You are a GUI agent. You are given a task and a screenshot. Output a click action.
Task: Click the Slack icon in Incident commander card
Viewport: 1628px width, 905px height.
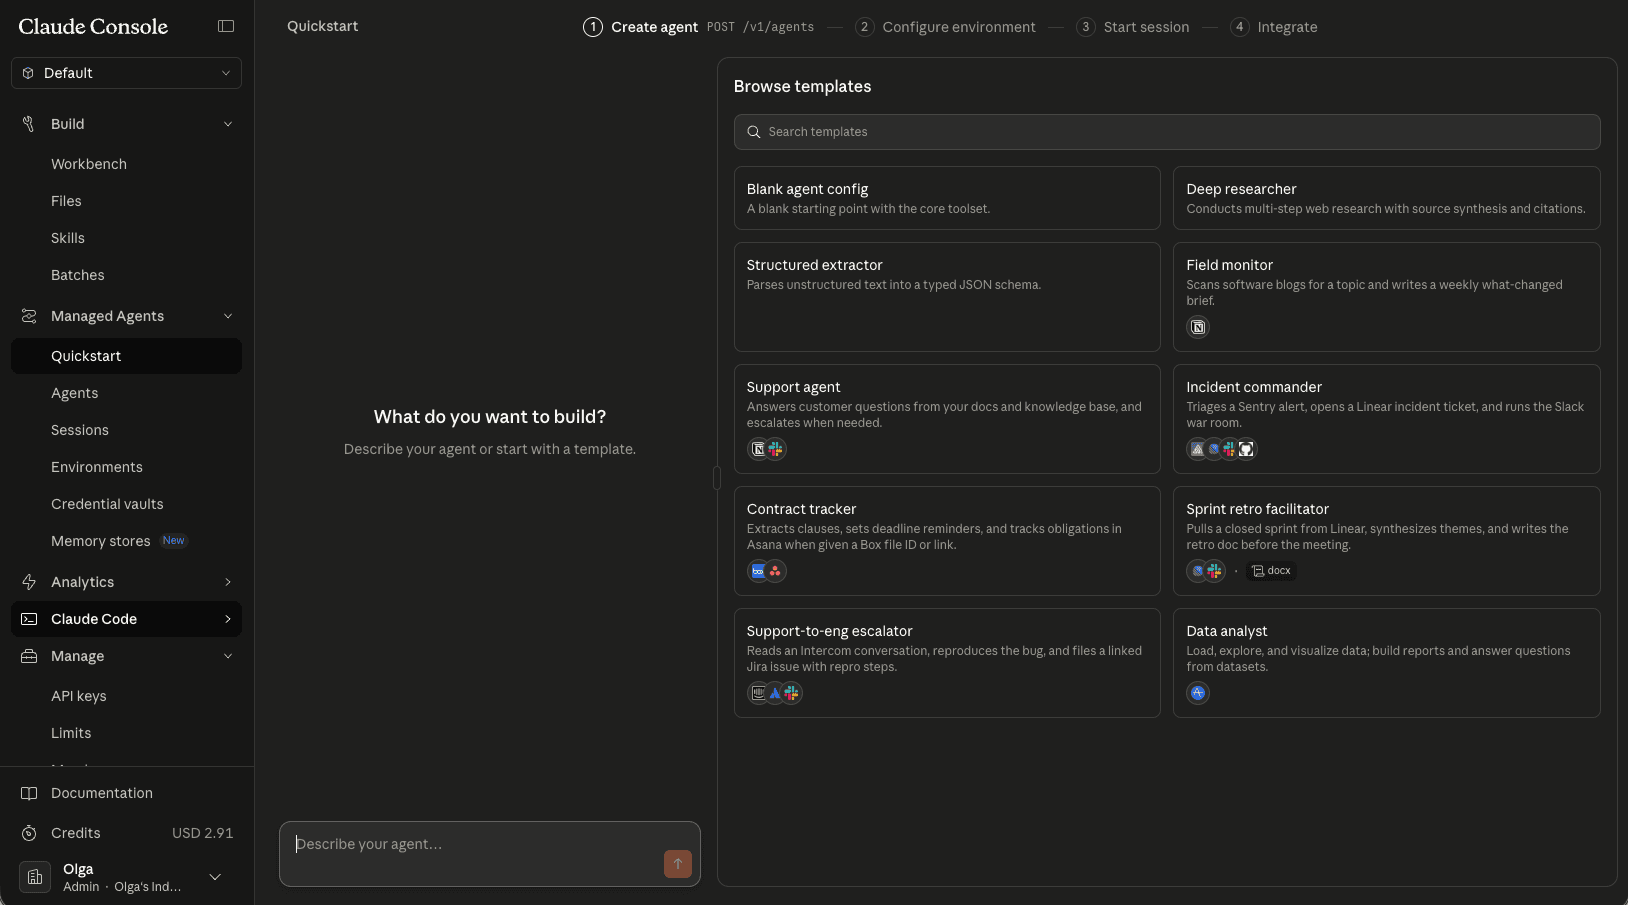pos(1230,449)
